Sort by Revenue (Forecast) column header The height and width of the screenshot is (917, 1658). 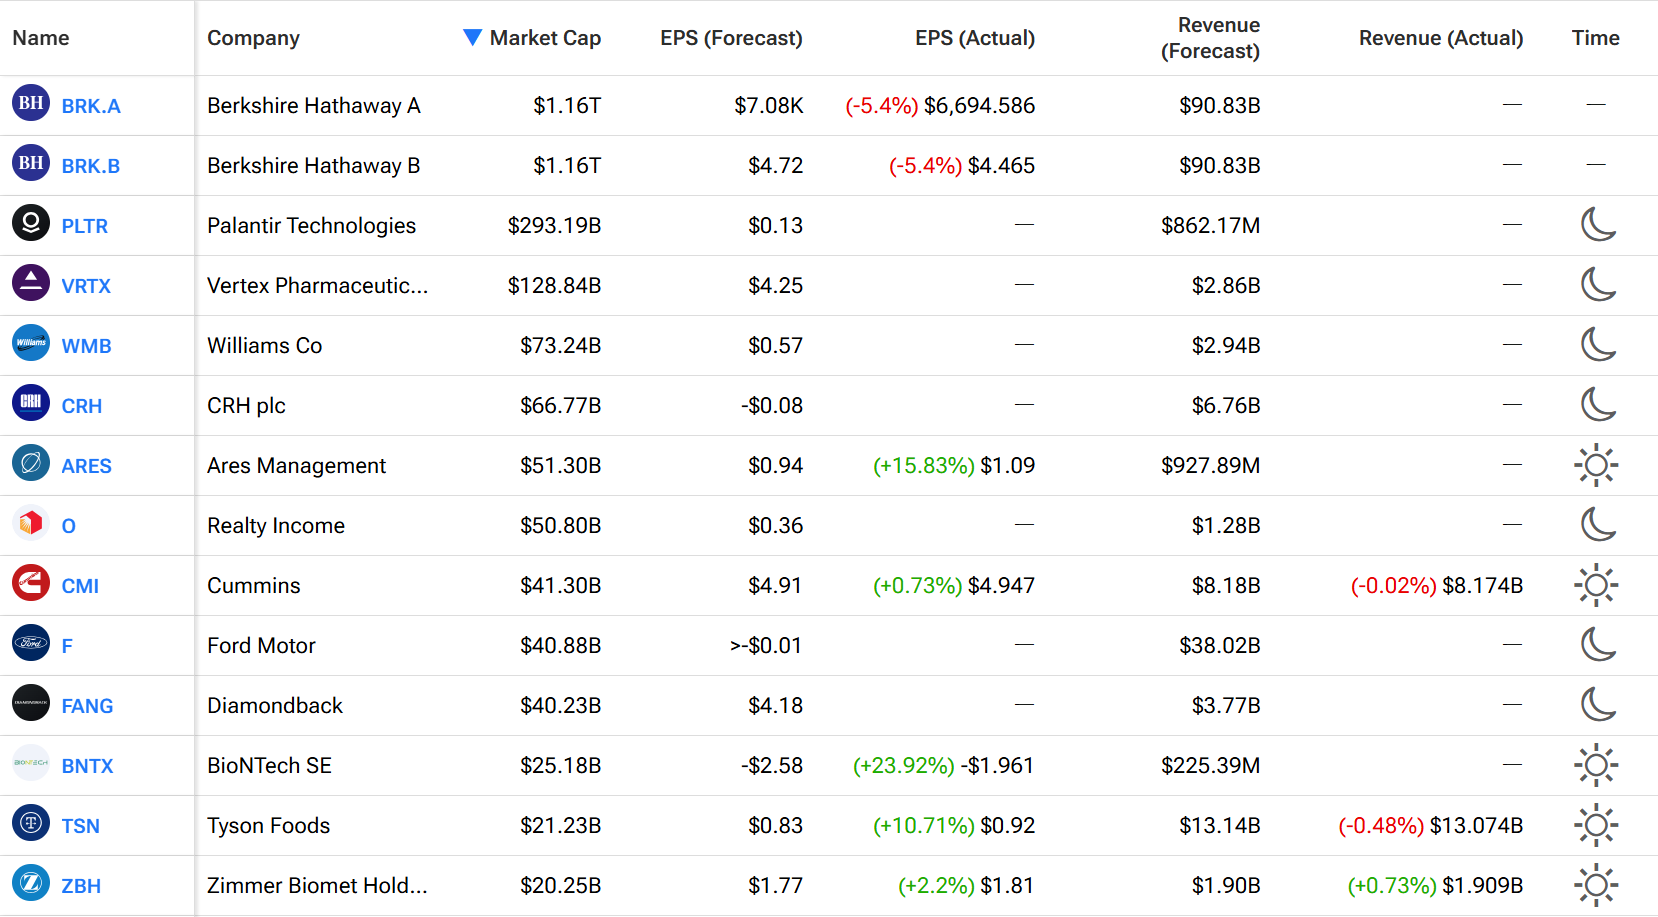[x=1210, y=38]
